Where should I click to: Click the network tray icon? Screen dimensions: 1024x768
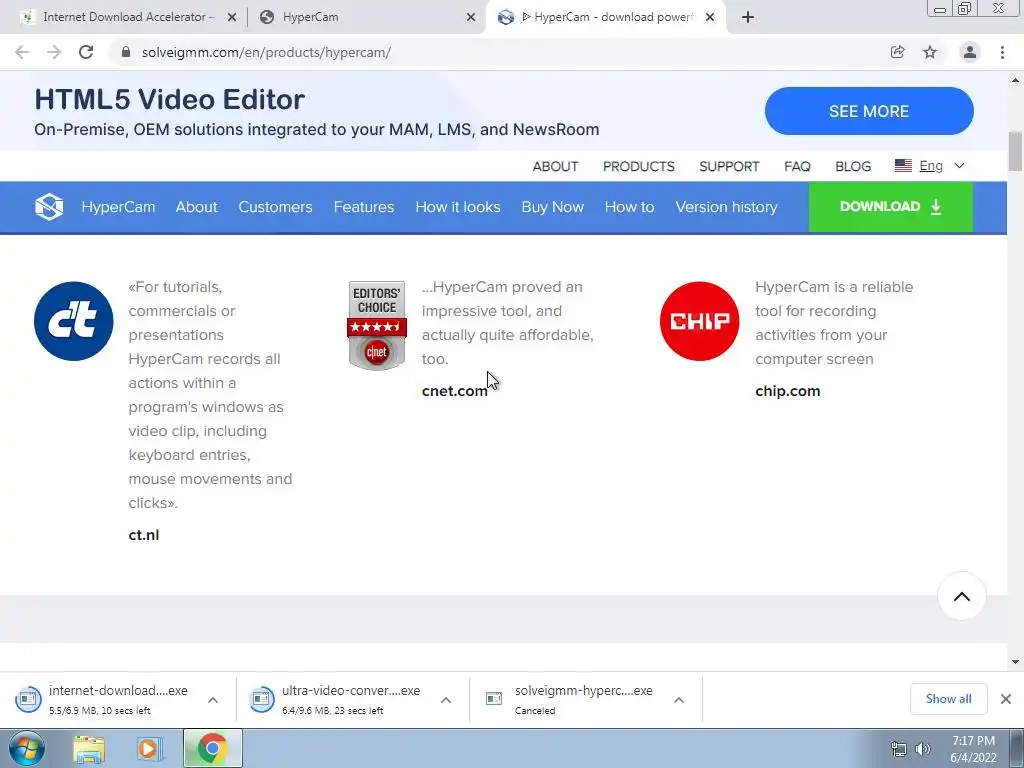(x=899, y=749)
